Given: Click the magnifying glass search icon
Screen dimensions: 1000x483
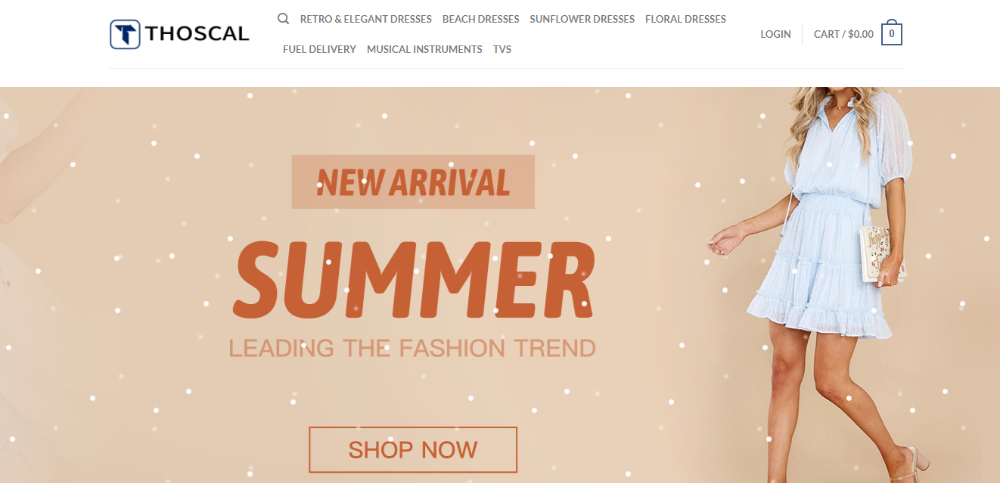Looking at the screenshot, I should [x=283, y=19].
